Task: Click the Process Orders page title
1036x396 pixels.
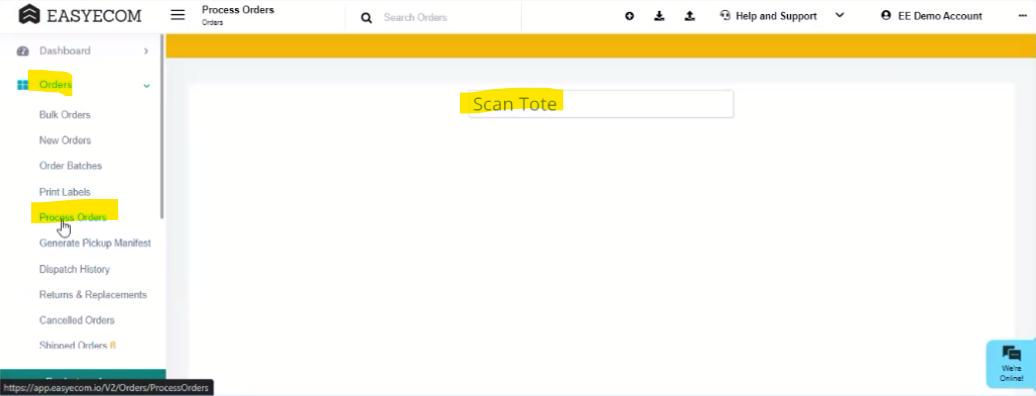Action: pos(238,10)
